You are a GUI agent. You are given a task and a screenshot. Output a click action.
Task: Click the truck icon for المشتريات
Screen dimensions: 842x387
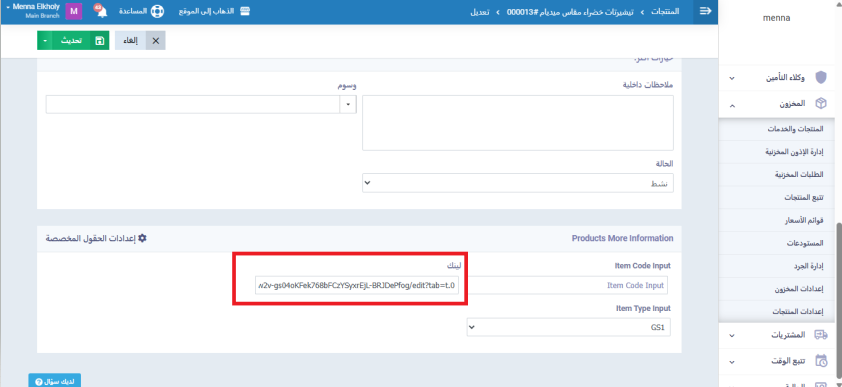821,335
